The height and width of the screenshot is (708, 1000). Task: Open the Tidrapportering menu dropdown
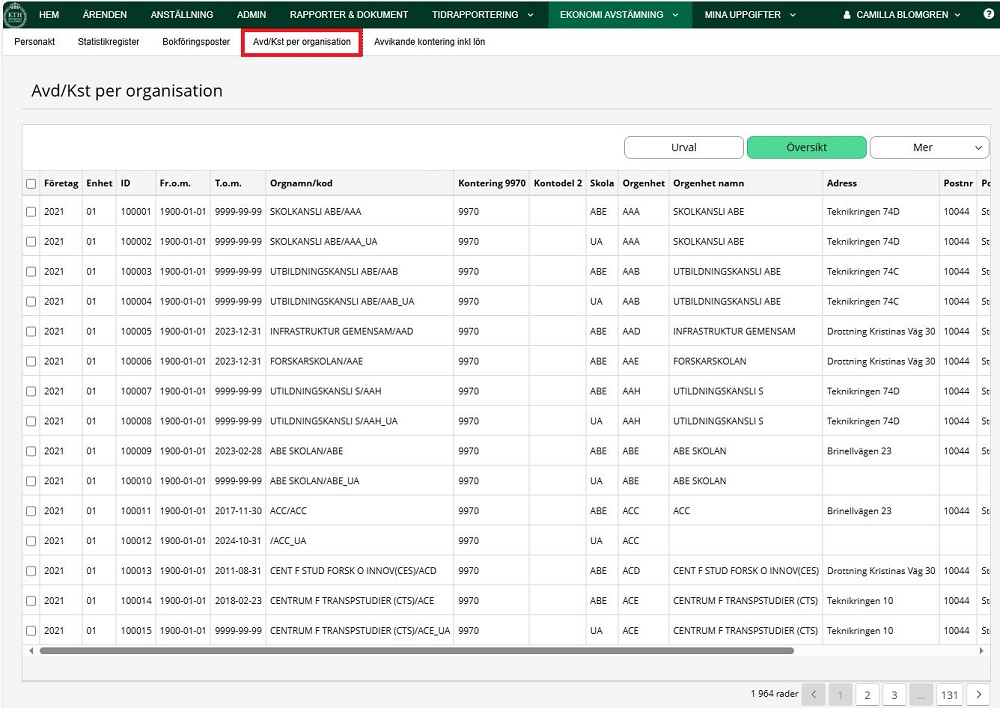coord(482,15)
